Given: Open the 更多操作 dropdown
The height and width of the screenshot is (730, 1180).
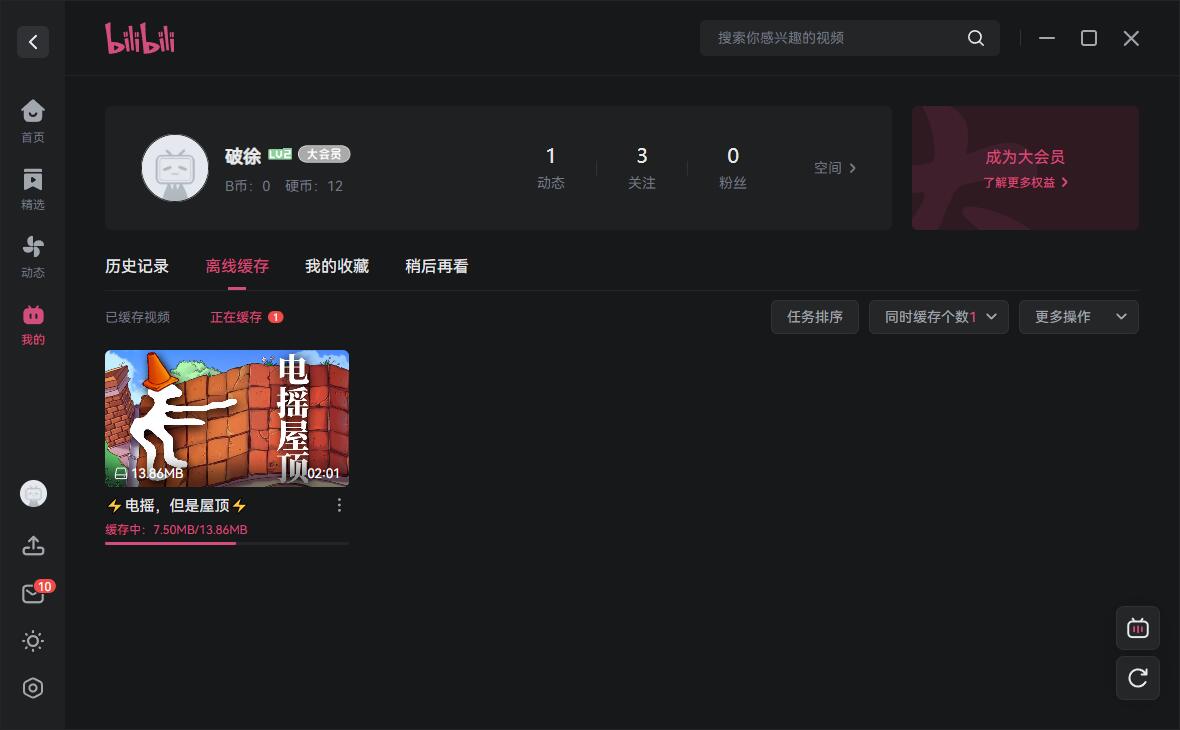Looking at the screenshot, I should 1078,317.
